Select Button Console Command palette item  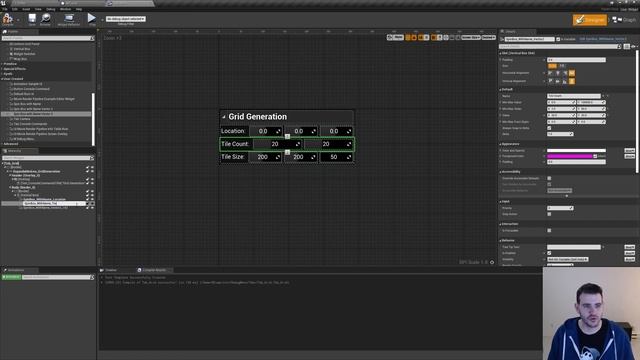point(31,89)
